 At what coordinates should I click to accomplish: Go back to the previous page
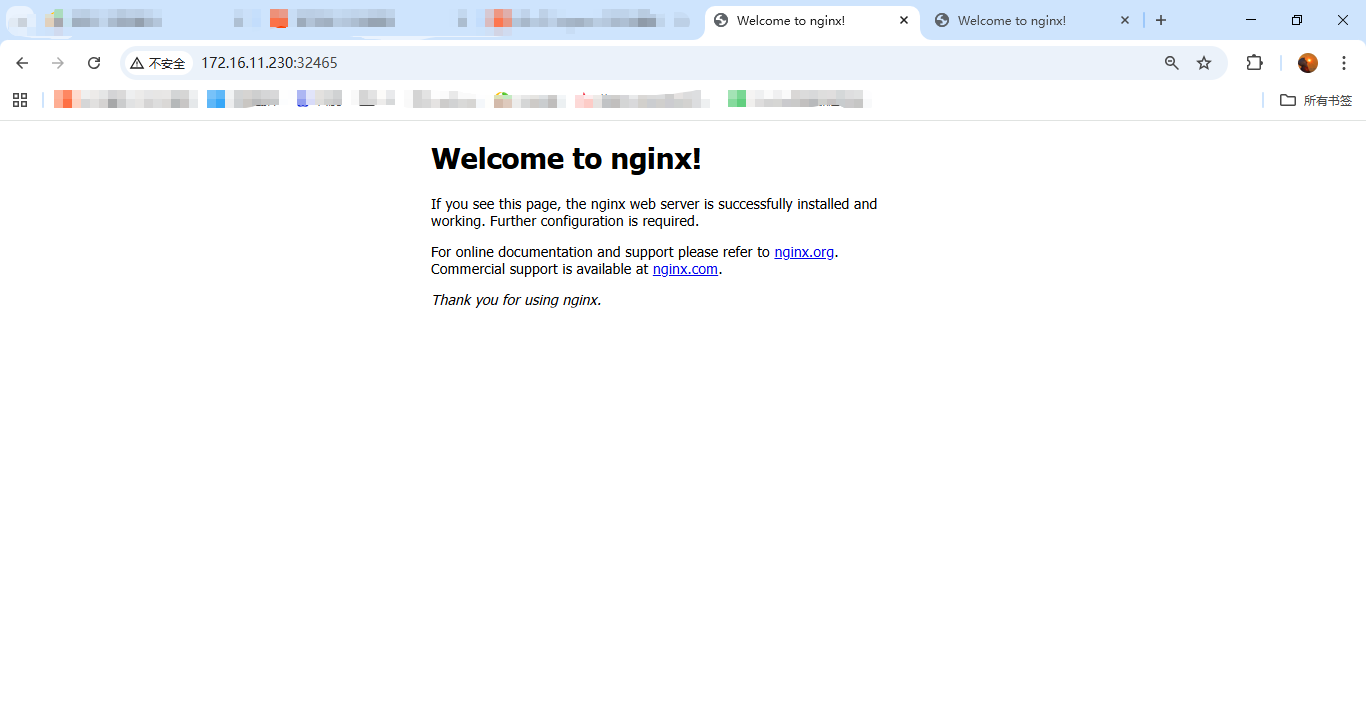click(x=22, y=63)
